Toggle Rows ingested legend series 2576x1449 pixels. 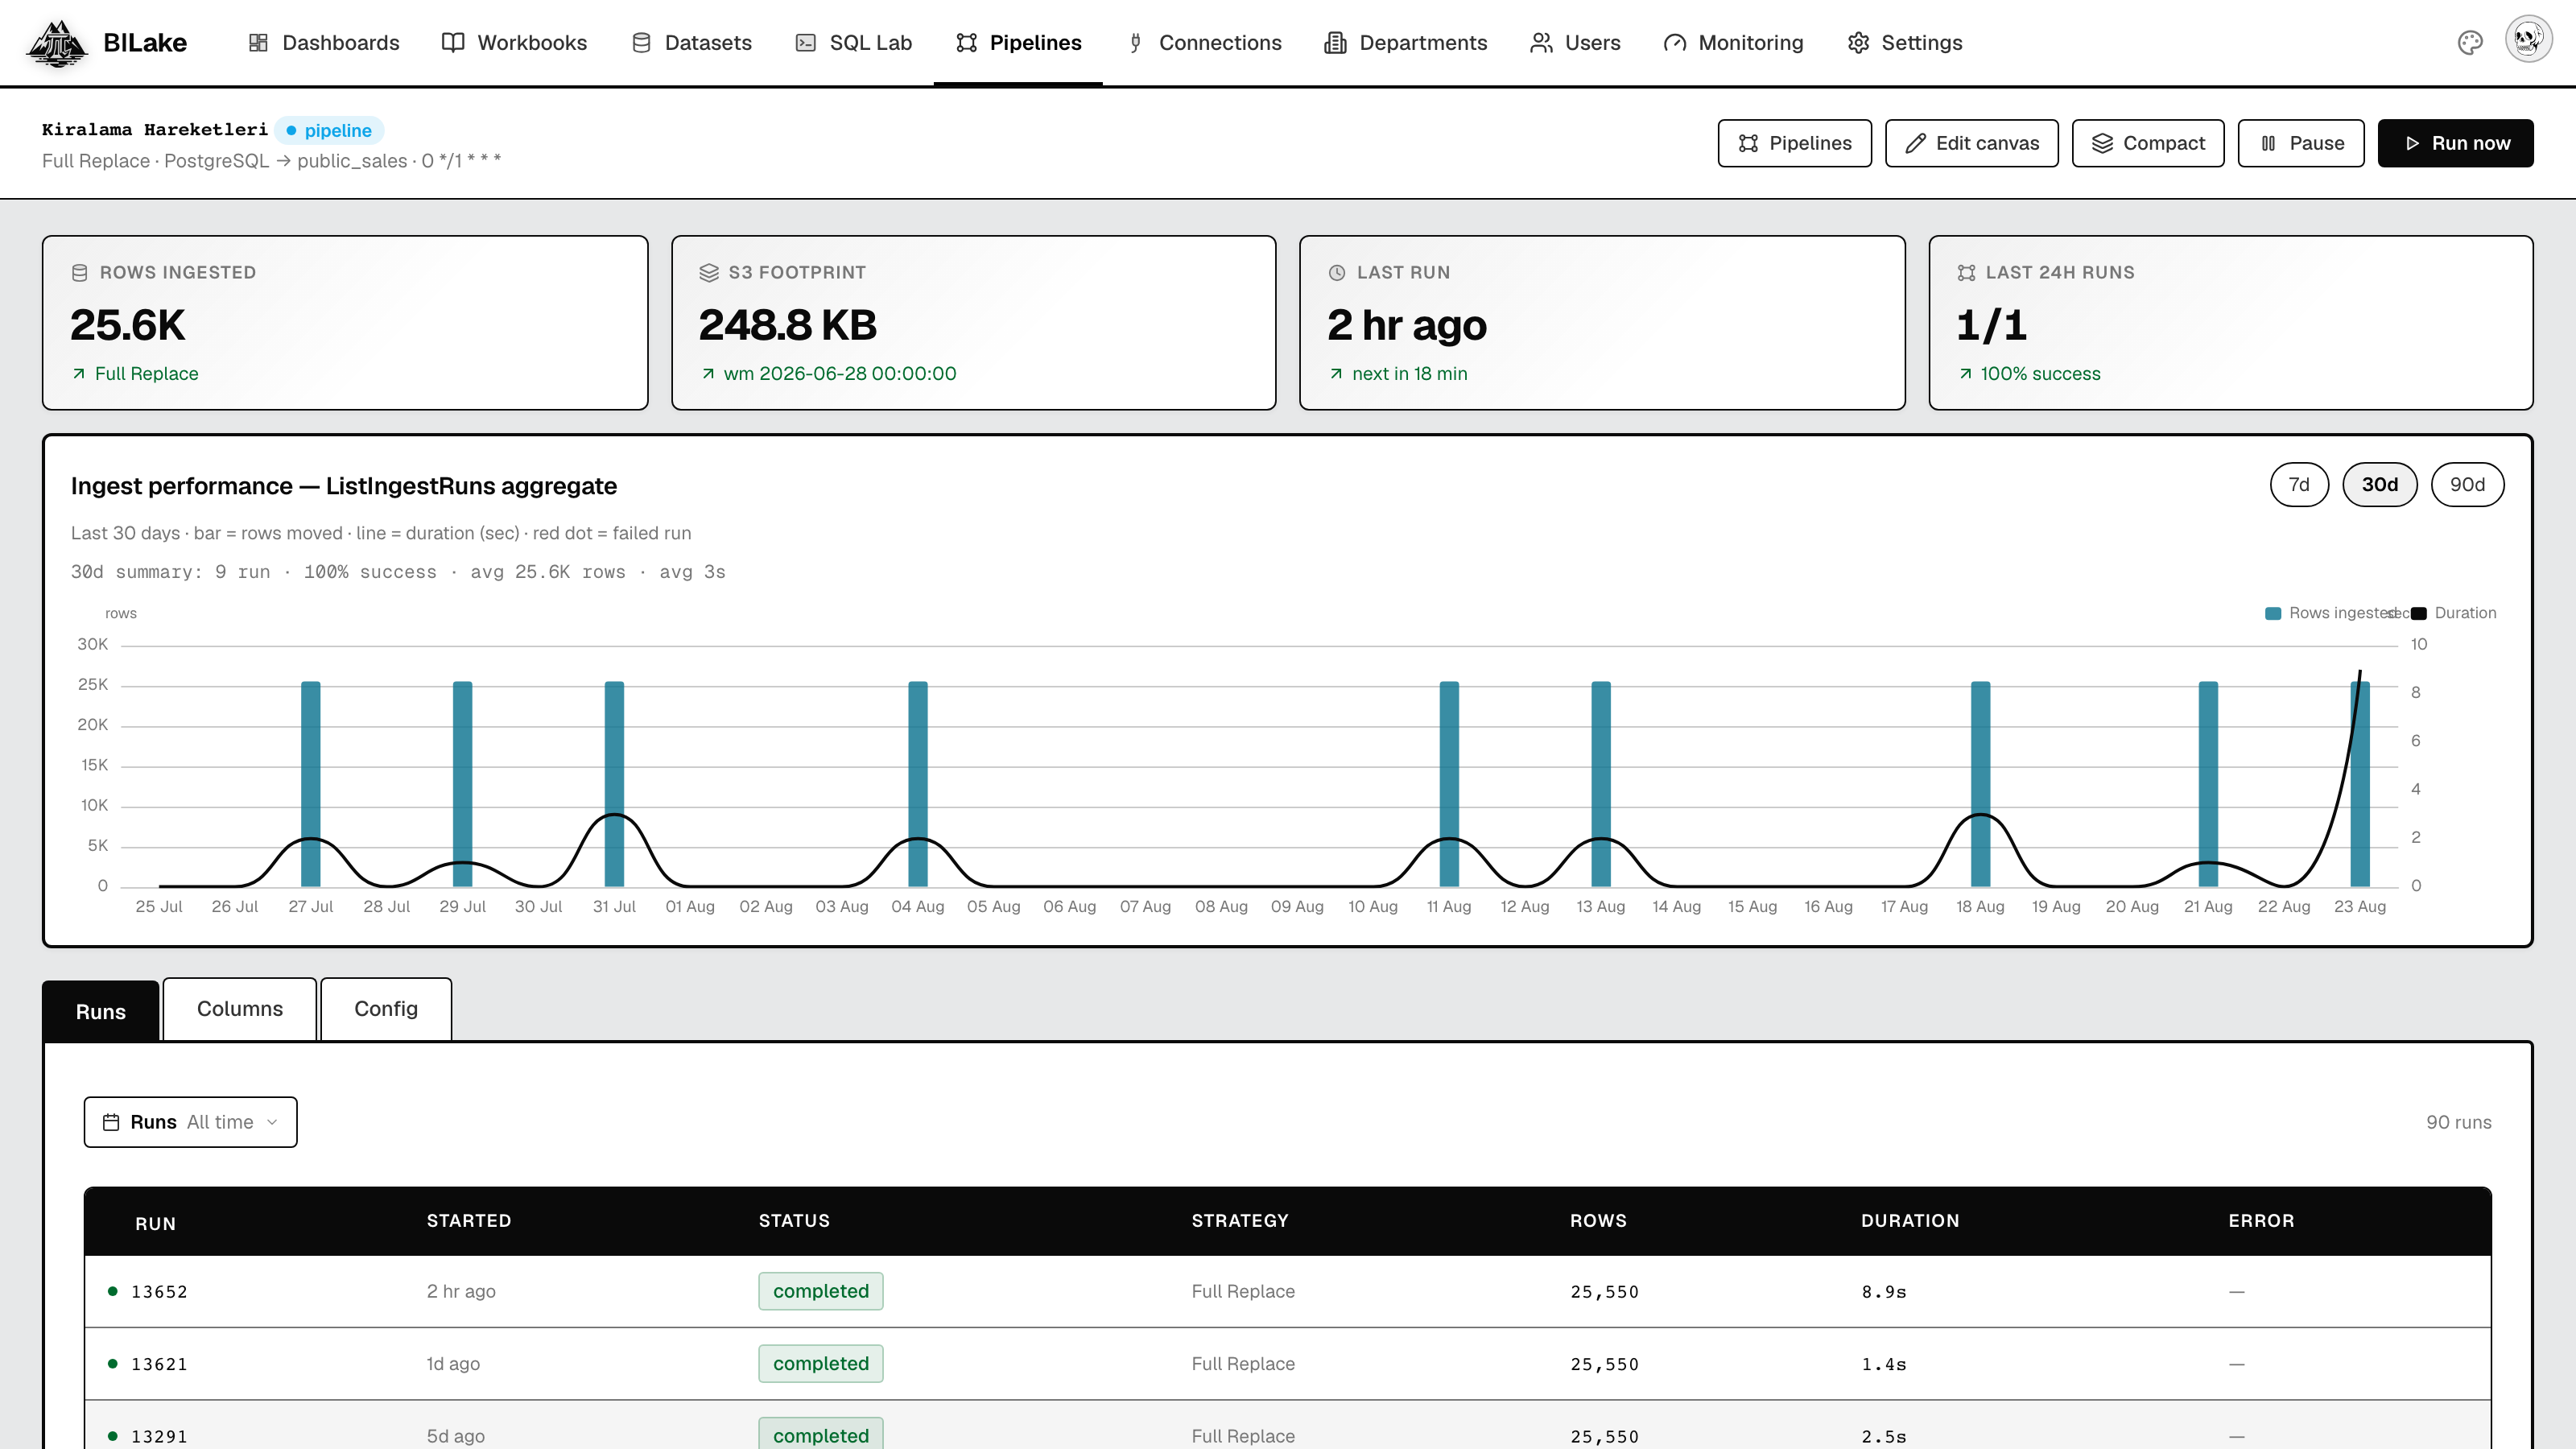tap(2330, 613)
